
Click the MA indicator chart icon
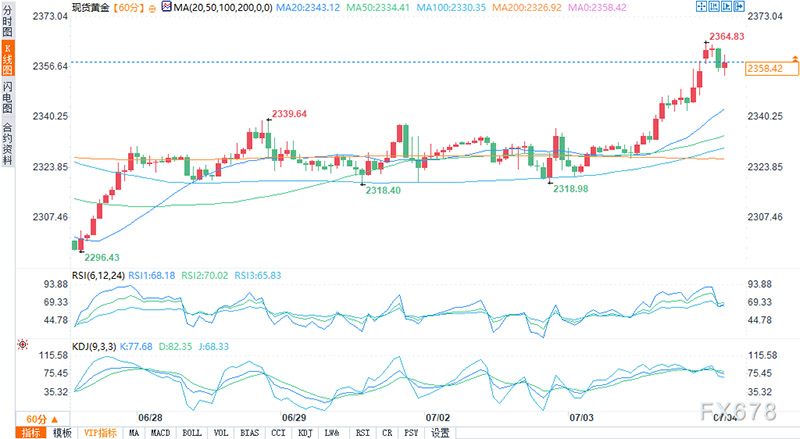point(166,7)
